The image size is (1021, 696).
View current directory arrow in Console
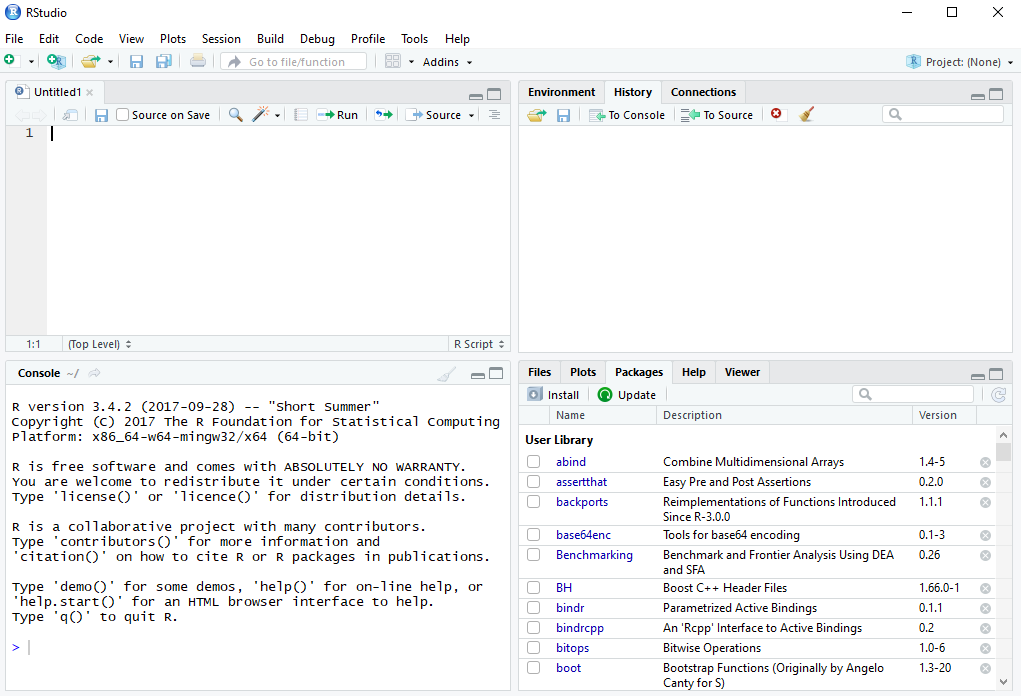click(94, 373)
